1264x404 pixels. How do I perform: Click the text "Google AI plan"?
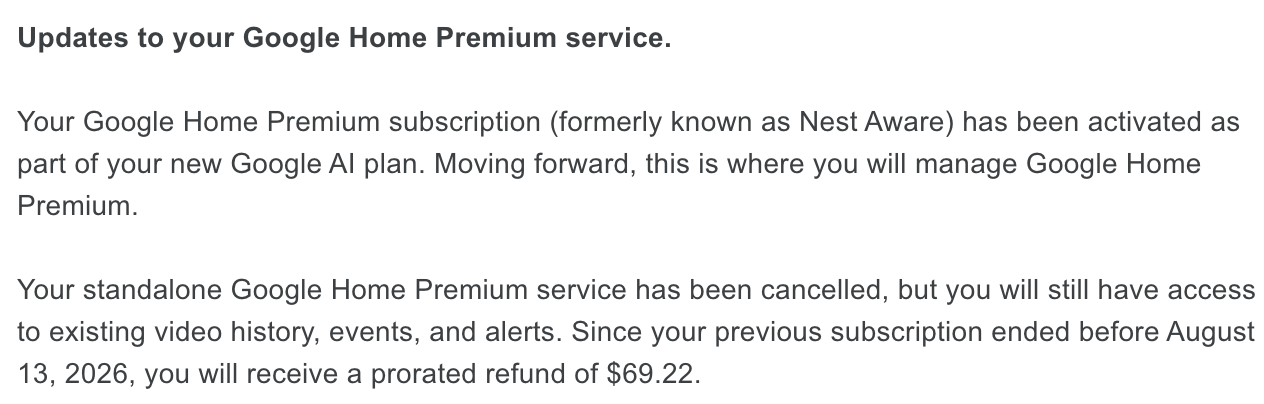pos(327,163)
